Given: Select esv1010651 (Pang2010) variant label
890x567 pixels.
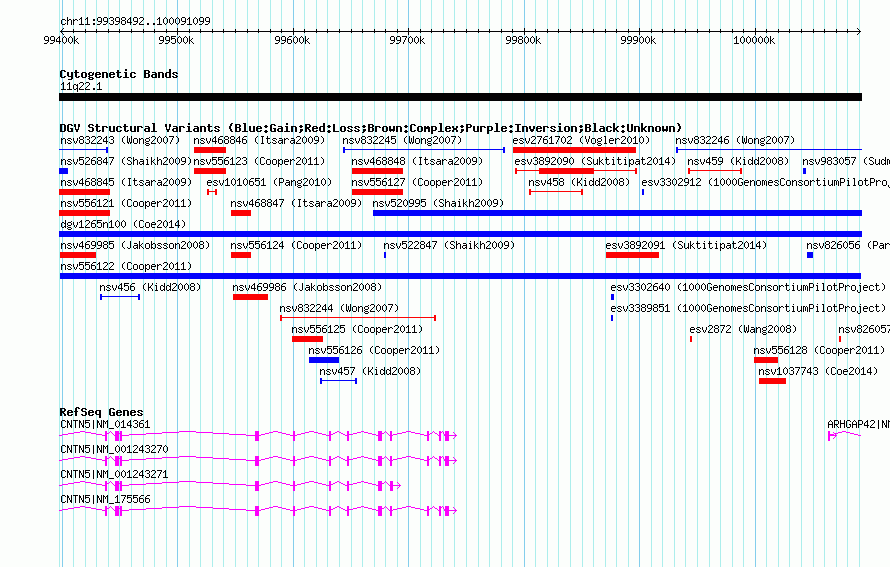Looking at the screenshot, I should 269,182.
